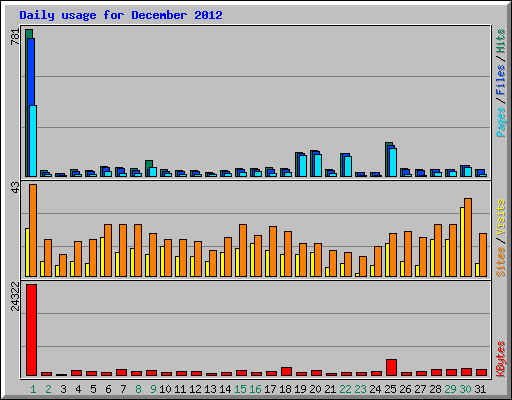Click day label '9' on the x-axis
The width and height of the screenshot is (512, 400).
(153, 389)
